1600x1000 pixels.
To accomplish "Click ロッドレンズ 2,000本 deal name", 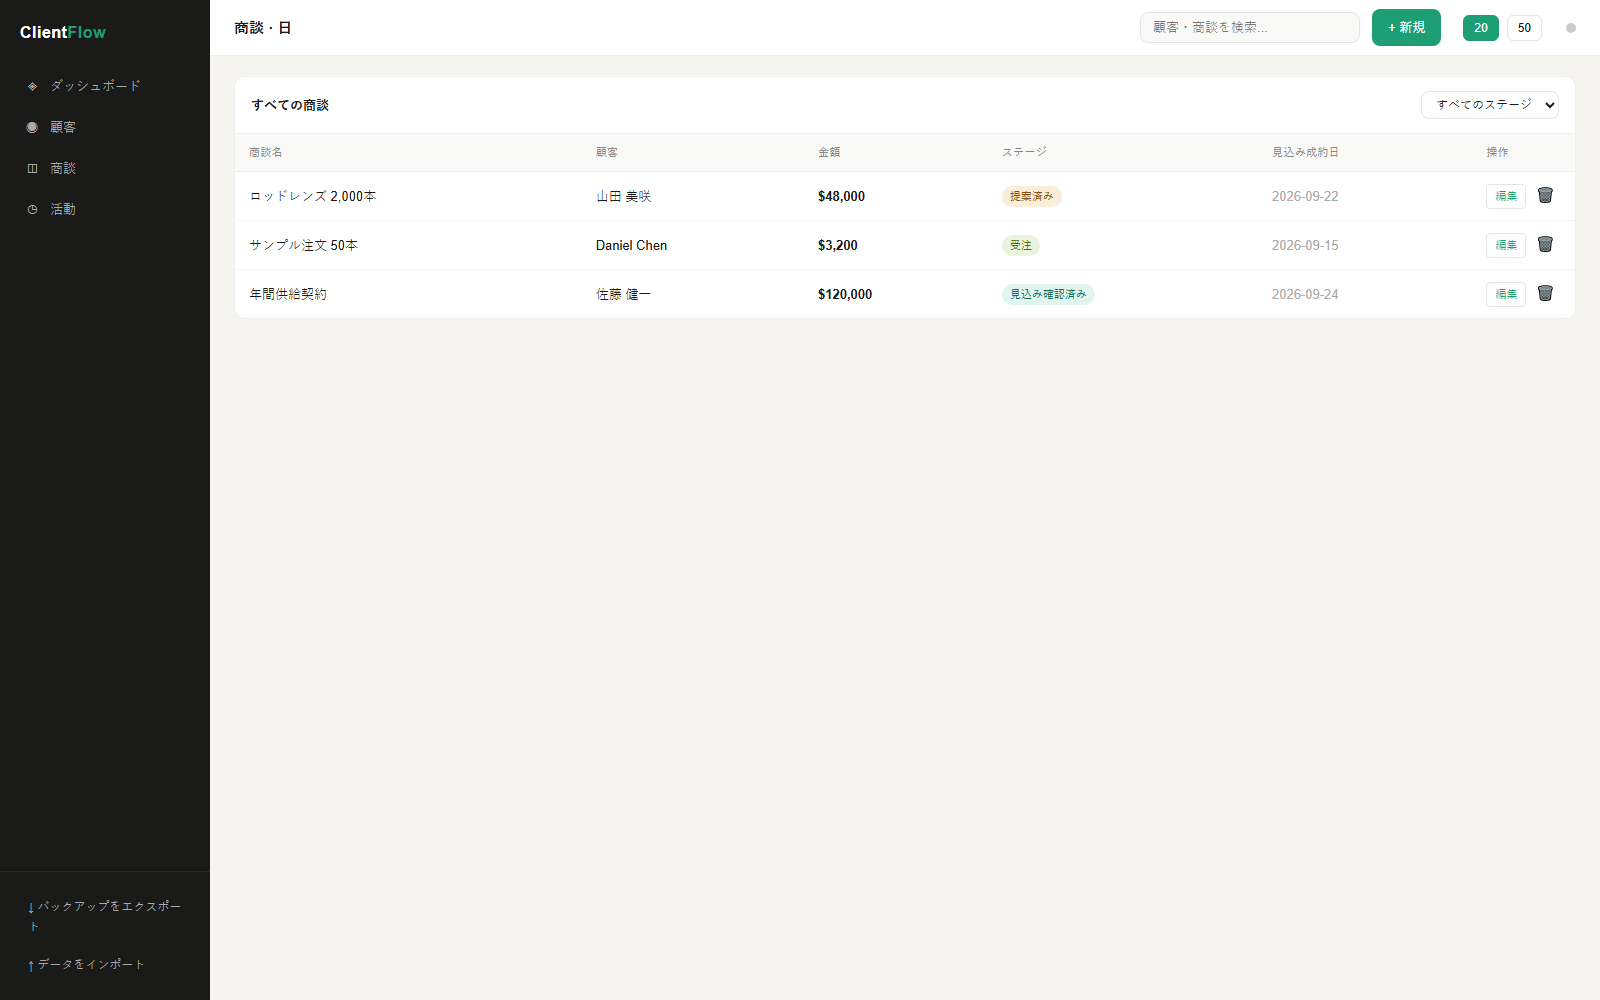I will click(313, 196).
